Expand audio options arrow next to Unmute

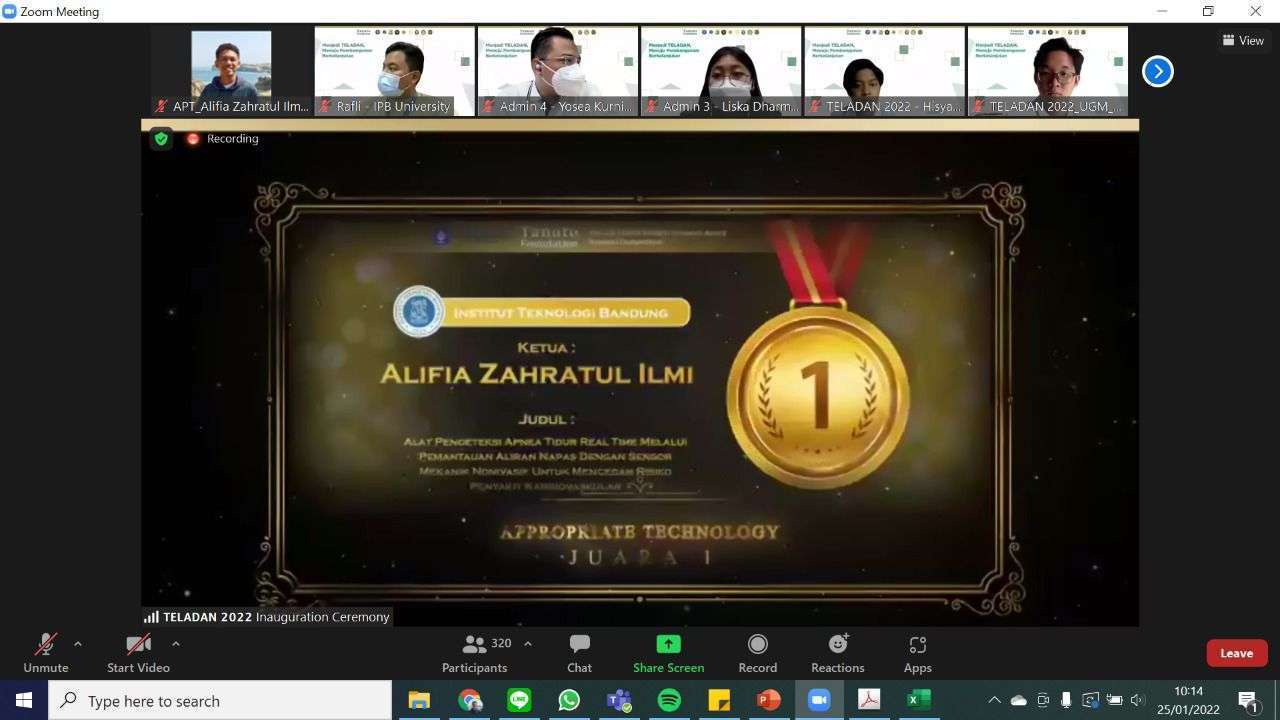click(x=78, y=644)
